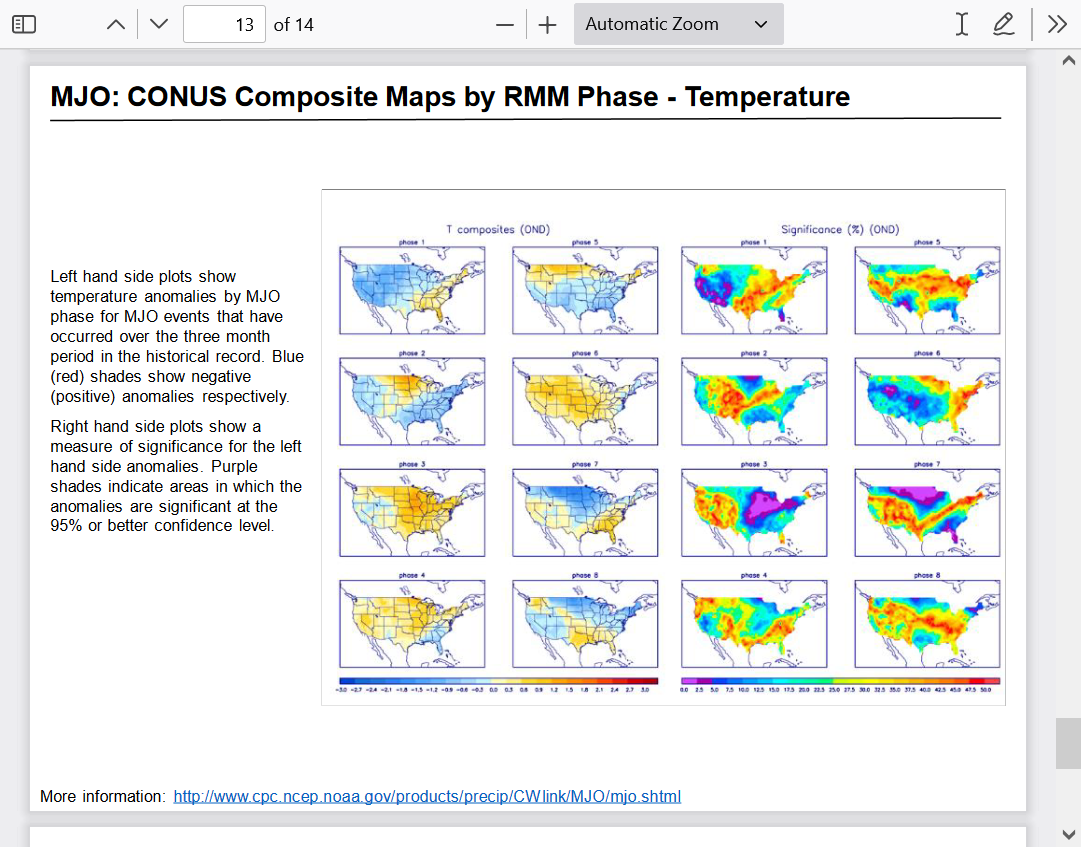This screenshot has width=1081, height=847.
Task: Toggle the sidebar panel
Action: pos(24,24)
